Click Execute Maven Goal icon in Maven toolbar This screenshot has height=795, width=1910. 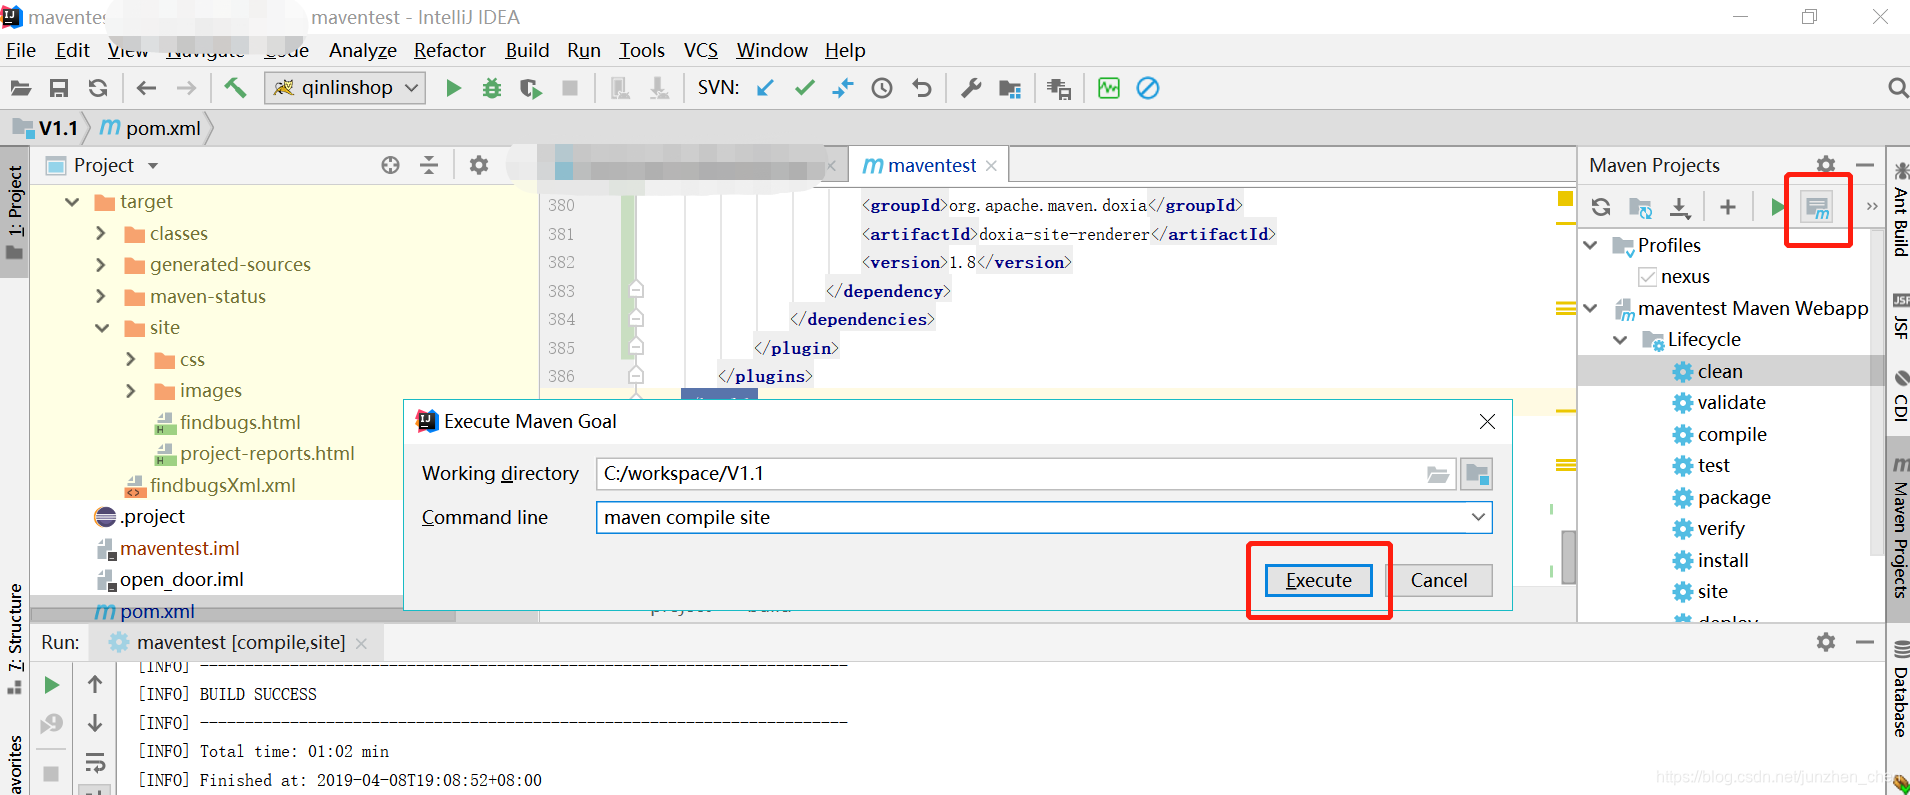click(1817, 207)
